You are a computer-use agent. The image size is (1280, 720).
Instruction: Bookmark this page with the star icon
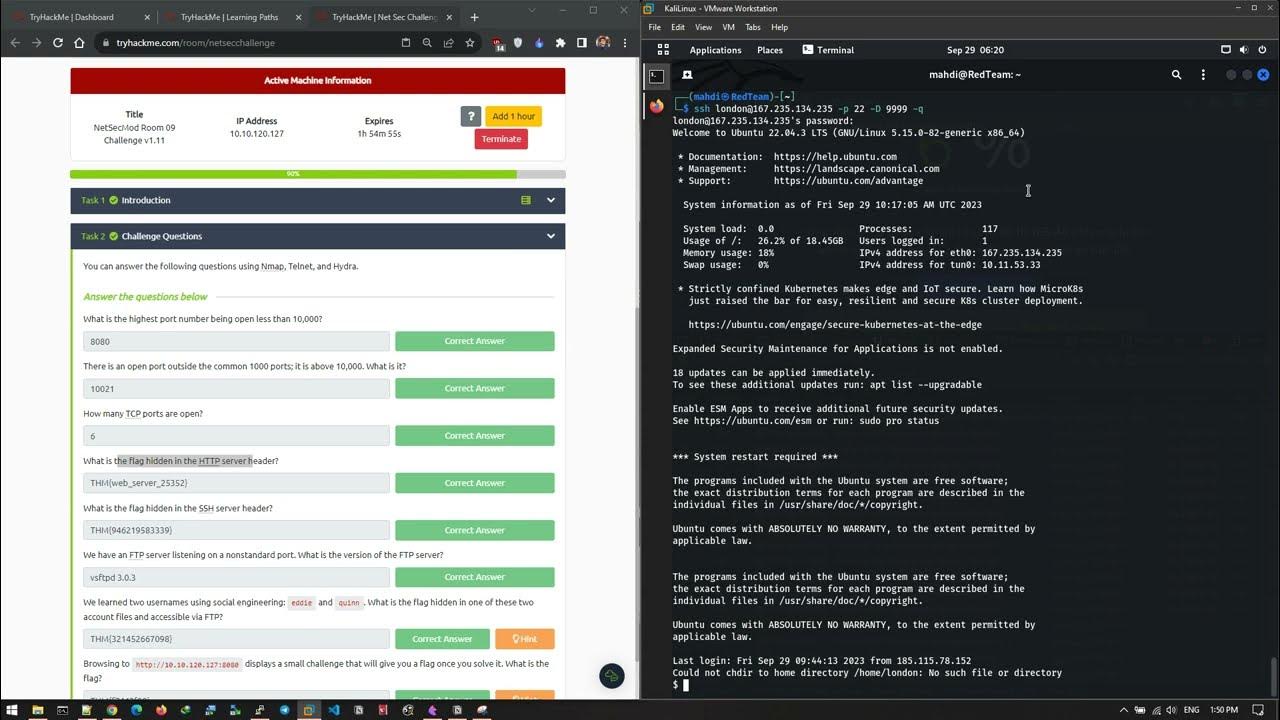pos(469,43)
